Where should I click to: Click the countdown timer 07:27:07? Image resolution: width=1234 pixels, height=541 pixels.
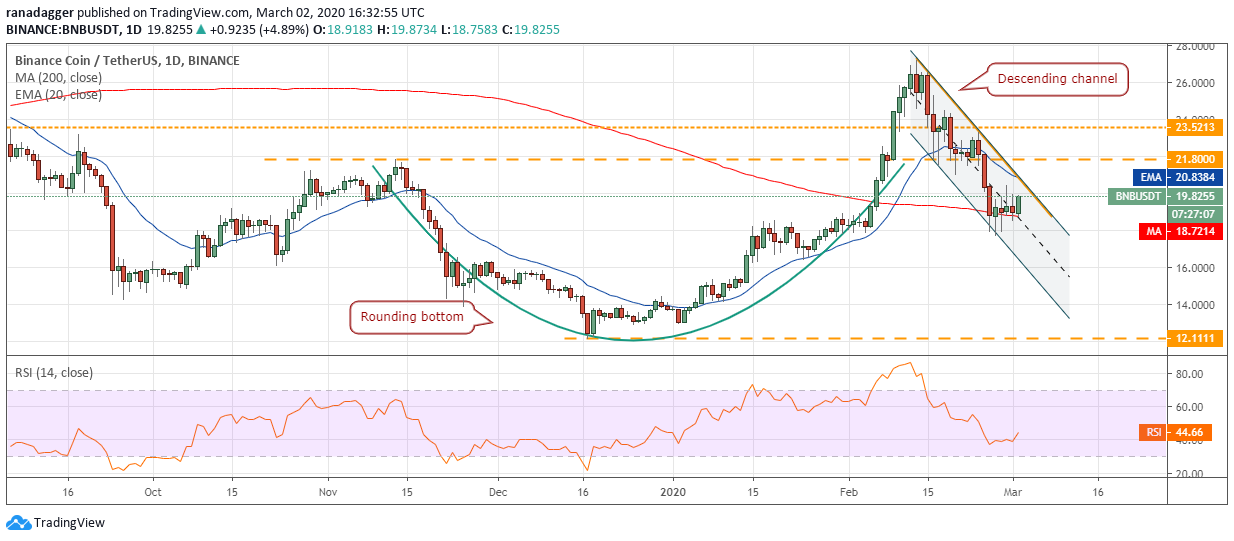[x=1195, y=214]
